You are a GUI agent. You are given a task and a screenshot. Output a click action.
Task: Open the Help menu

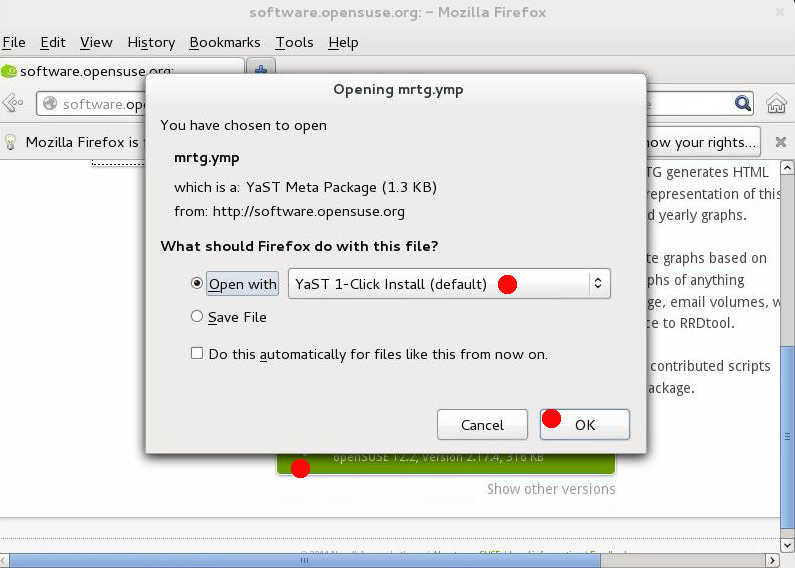click(x=343, y=43)
